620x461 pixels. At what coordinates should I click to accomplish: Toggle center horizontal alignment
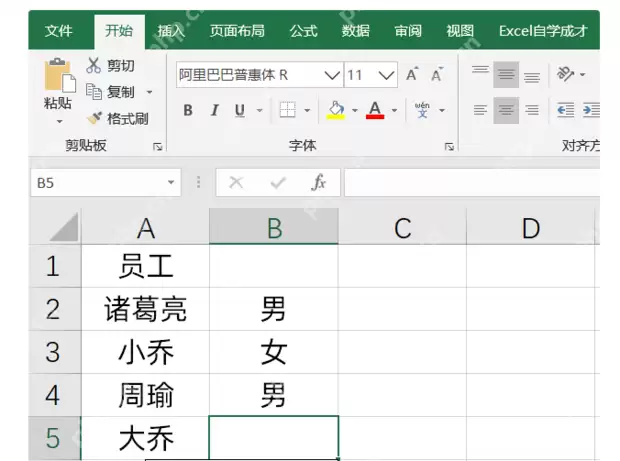pos(506,110)
